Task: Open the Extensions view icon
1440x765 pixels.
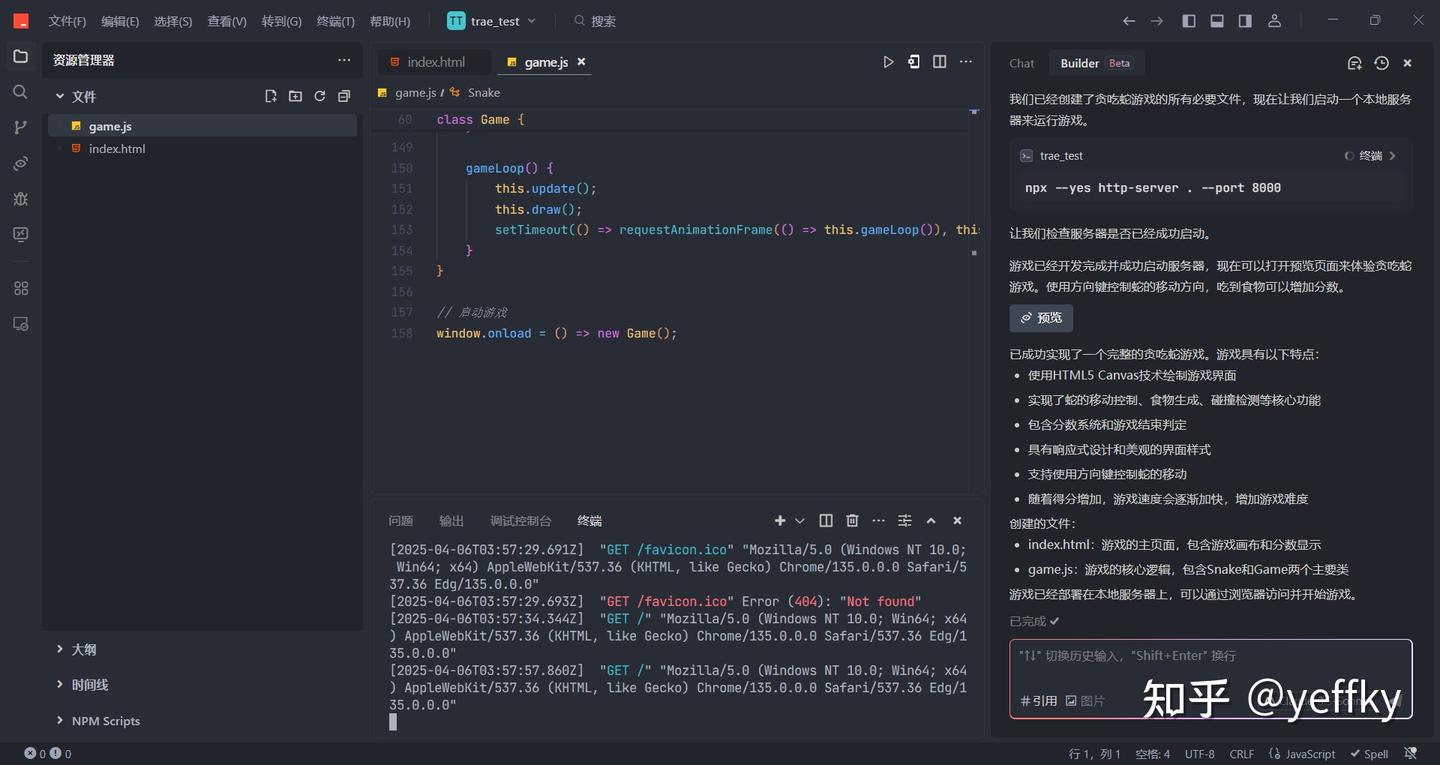Action: (x=20, y=288)
